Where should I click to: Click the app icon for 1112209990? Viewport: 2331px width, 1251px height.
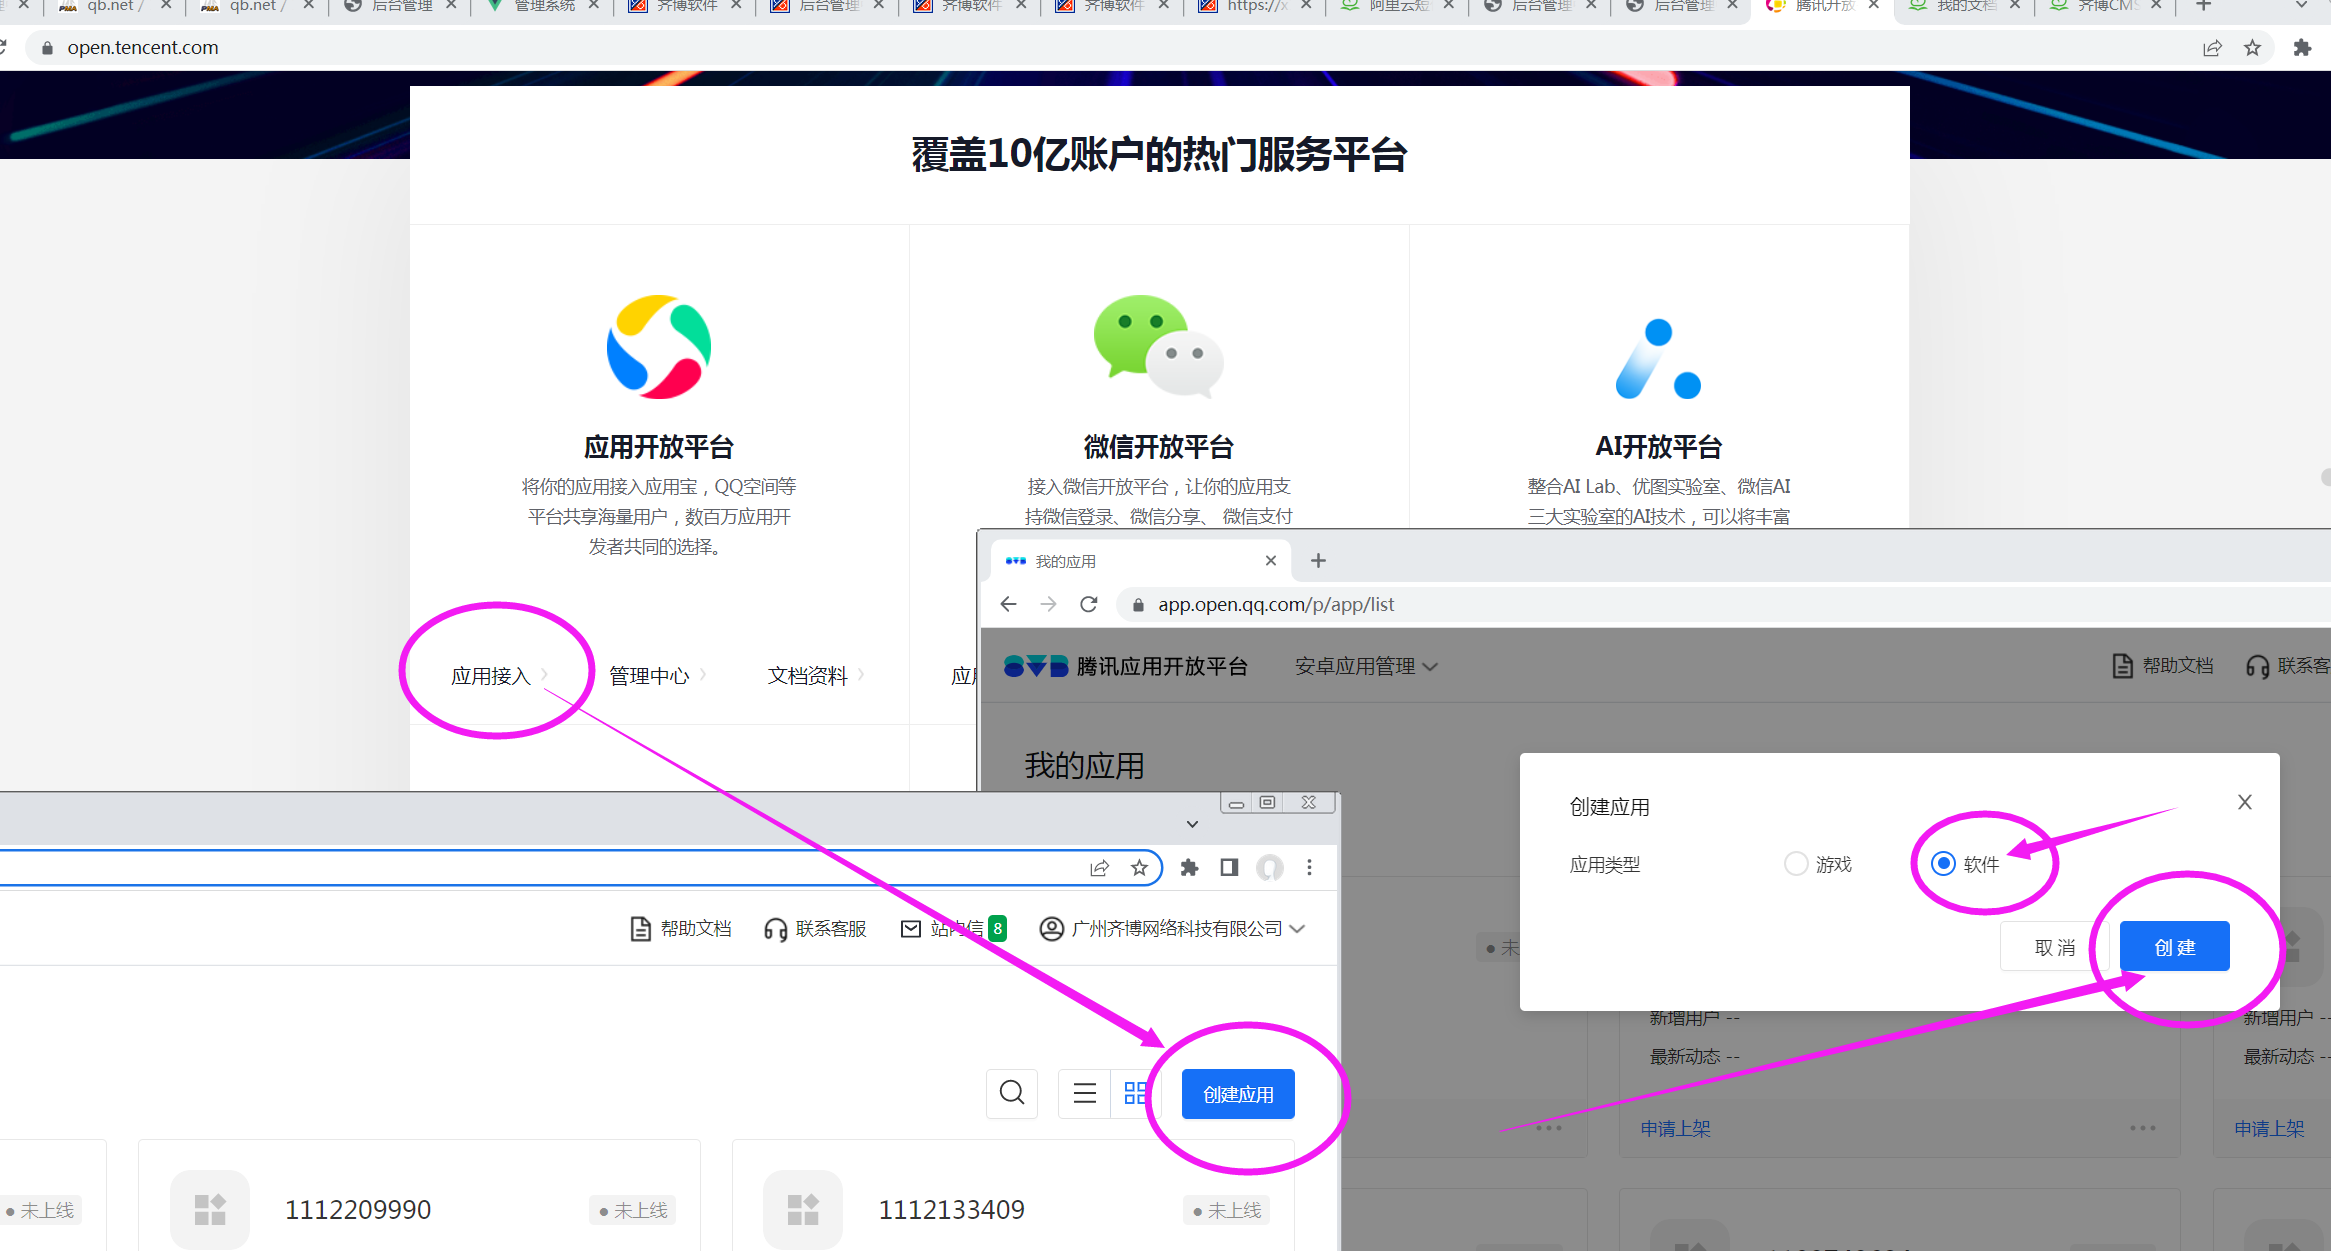[210, 1210]
